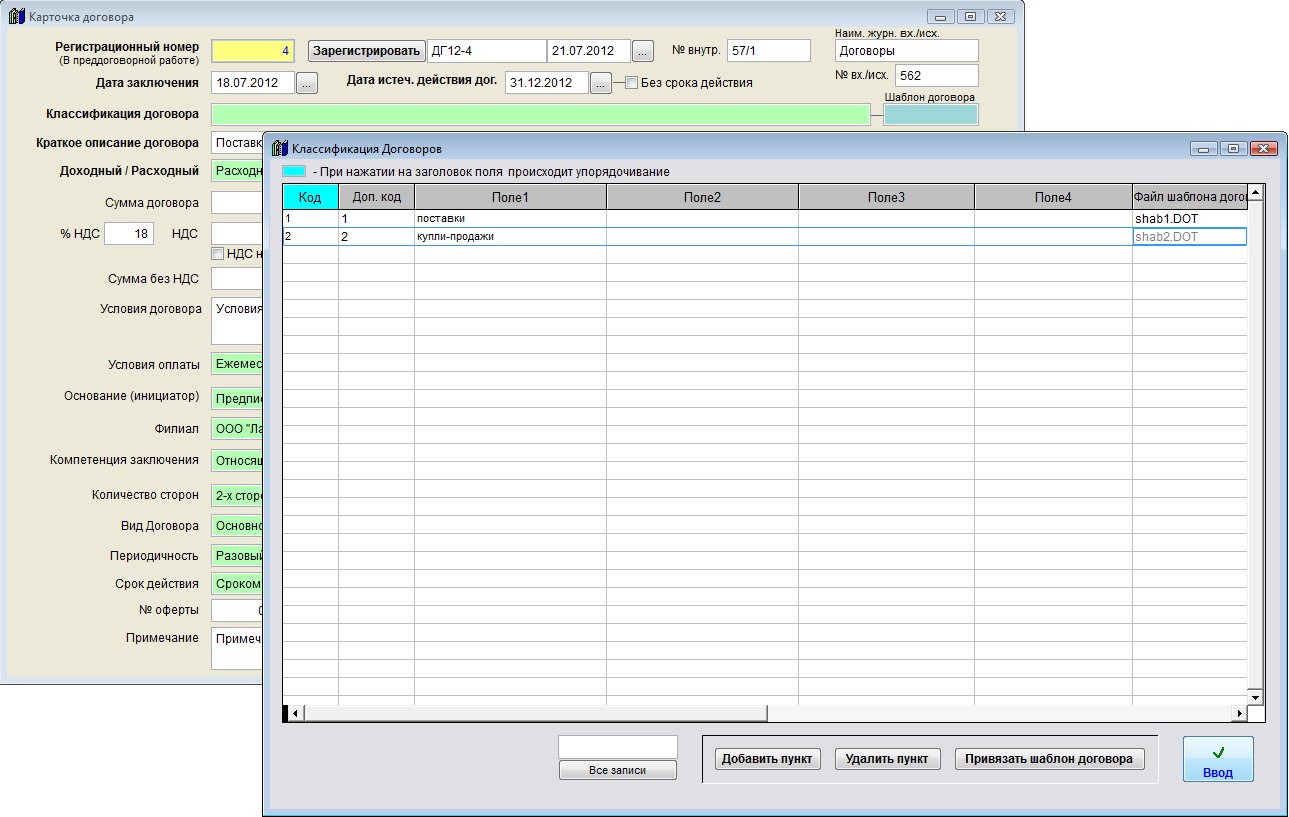Sort table by Код column header
Screen dimensions: 1289x817
click(x=310, y=197)
